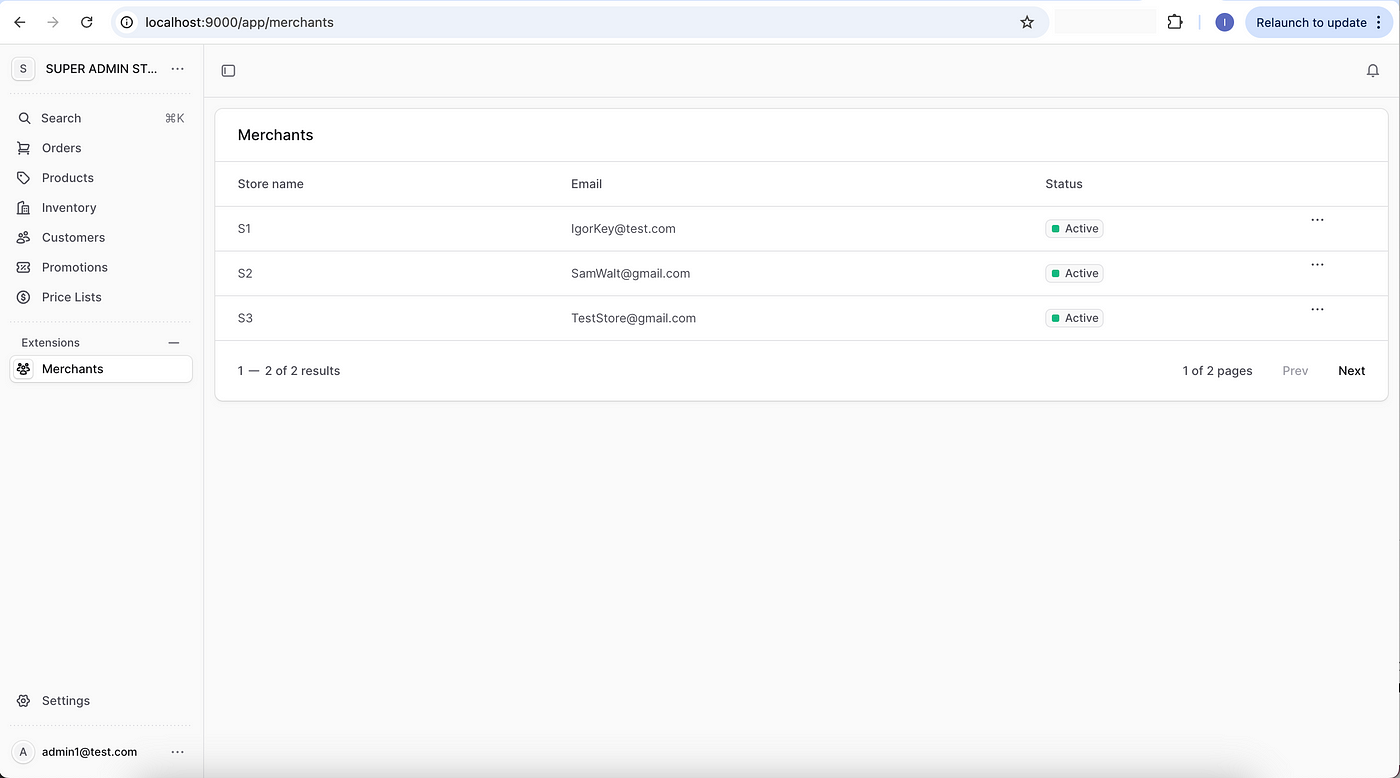1400x778 pixels.
Task: Click the Prev pagination button
Action: click(x=1295, y=371)
